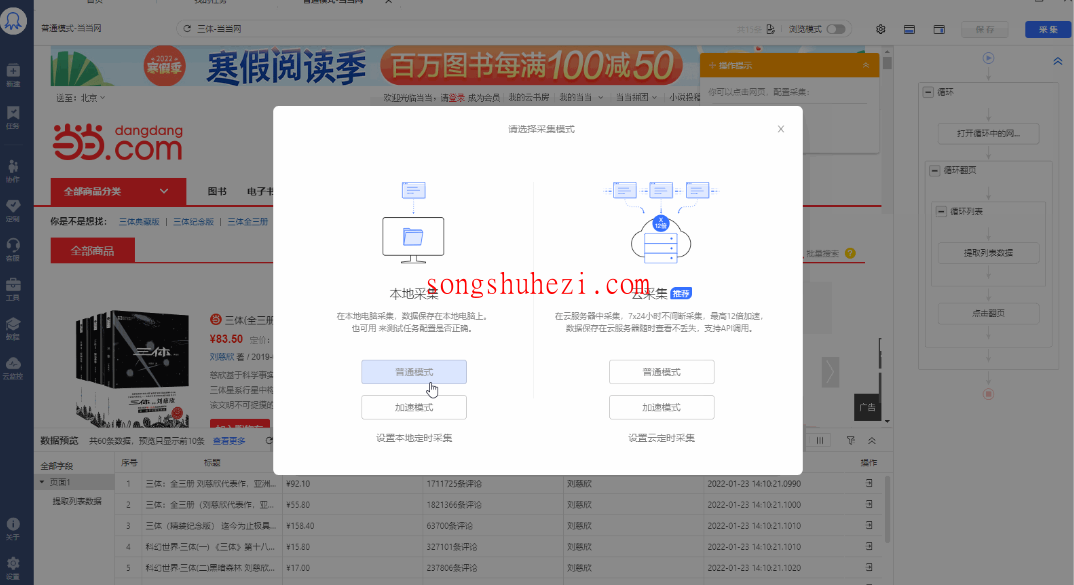1074x585 pixels.
Task: Open the 任务 sidebar icon
Action: [x=13, y=116]
